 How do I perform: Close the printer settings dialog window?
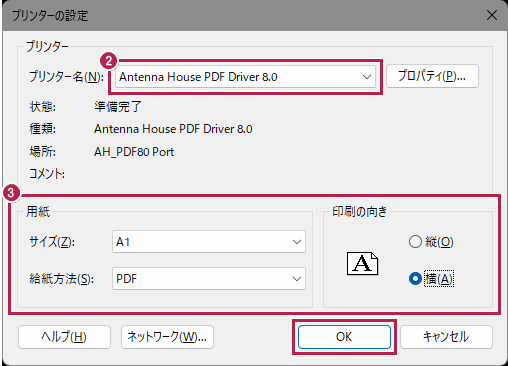click(x=492, y=15)
